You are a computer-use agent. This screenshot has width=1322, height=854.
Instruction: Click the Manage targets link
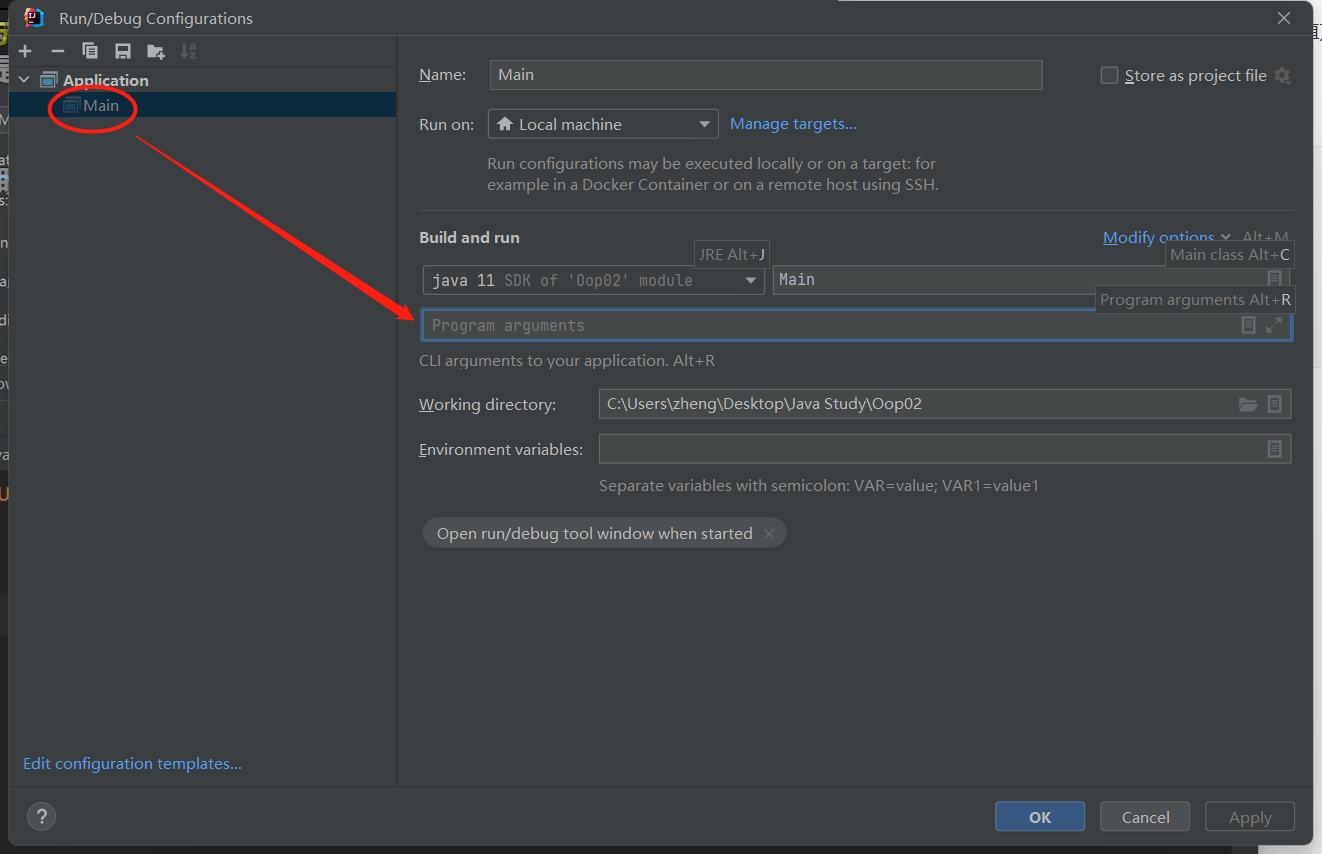(x=793, y=124)
